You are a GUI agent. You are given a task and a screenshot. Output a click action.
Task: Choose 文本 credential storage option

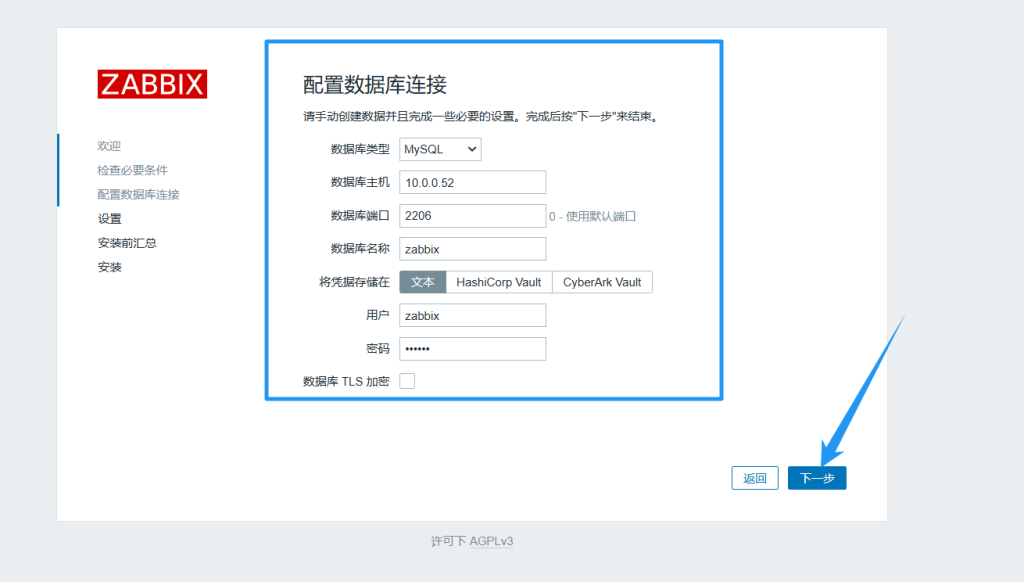422,282
